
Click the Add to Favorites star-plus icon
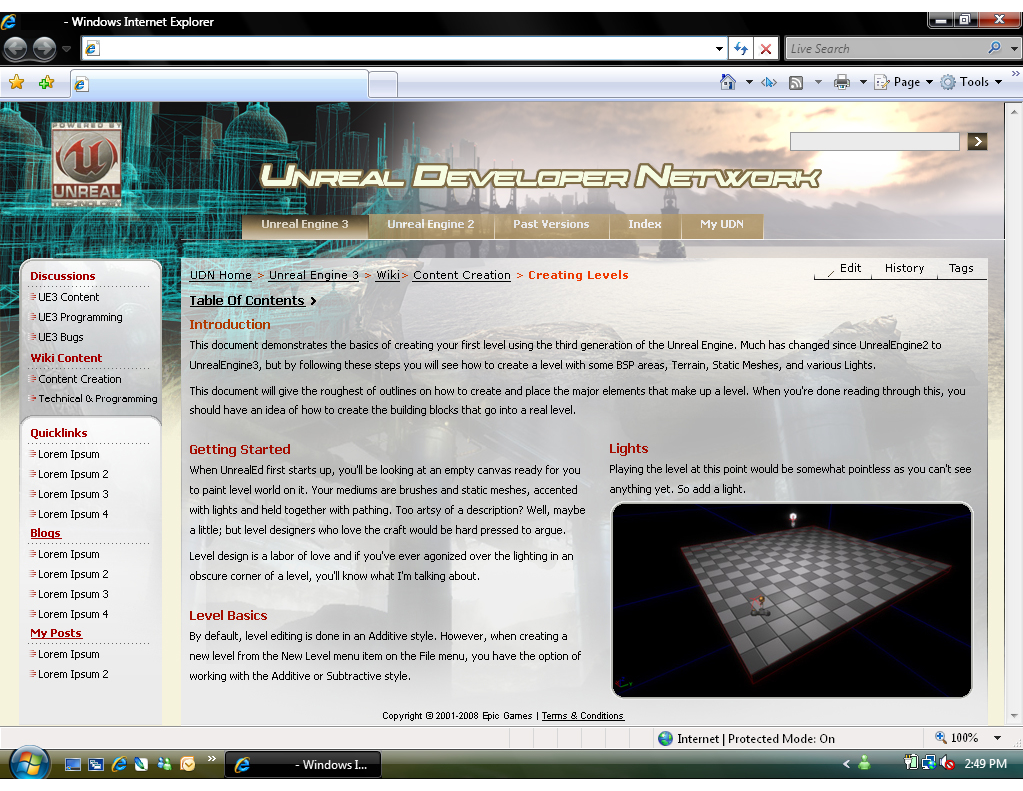click(x=46, y=83)
